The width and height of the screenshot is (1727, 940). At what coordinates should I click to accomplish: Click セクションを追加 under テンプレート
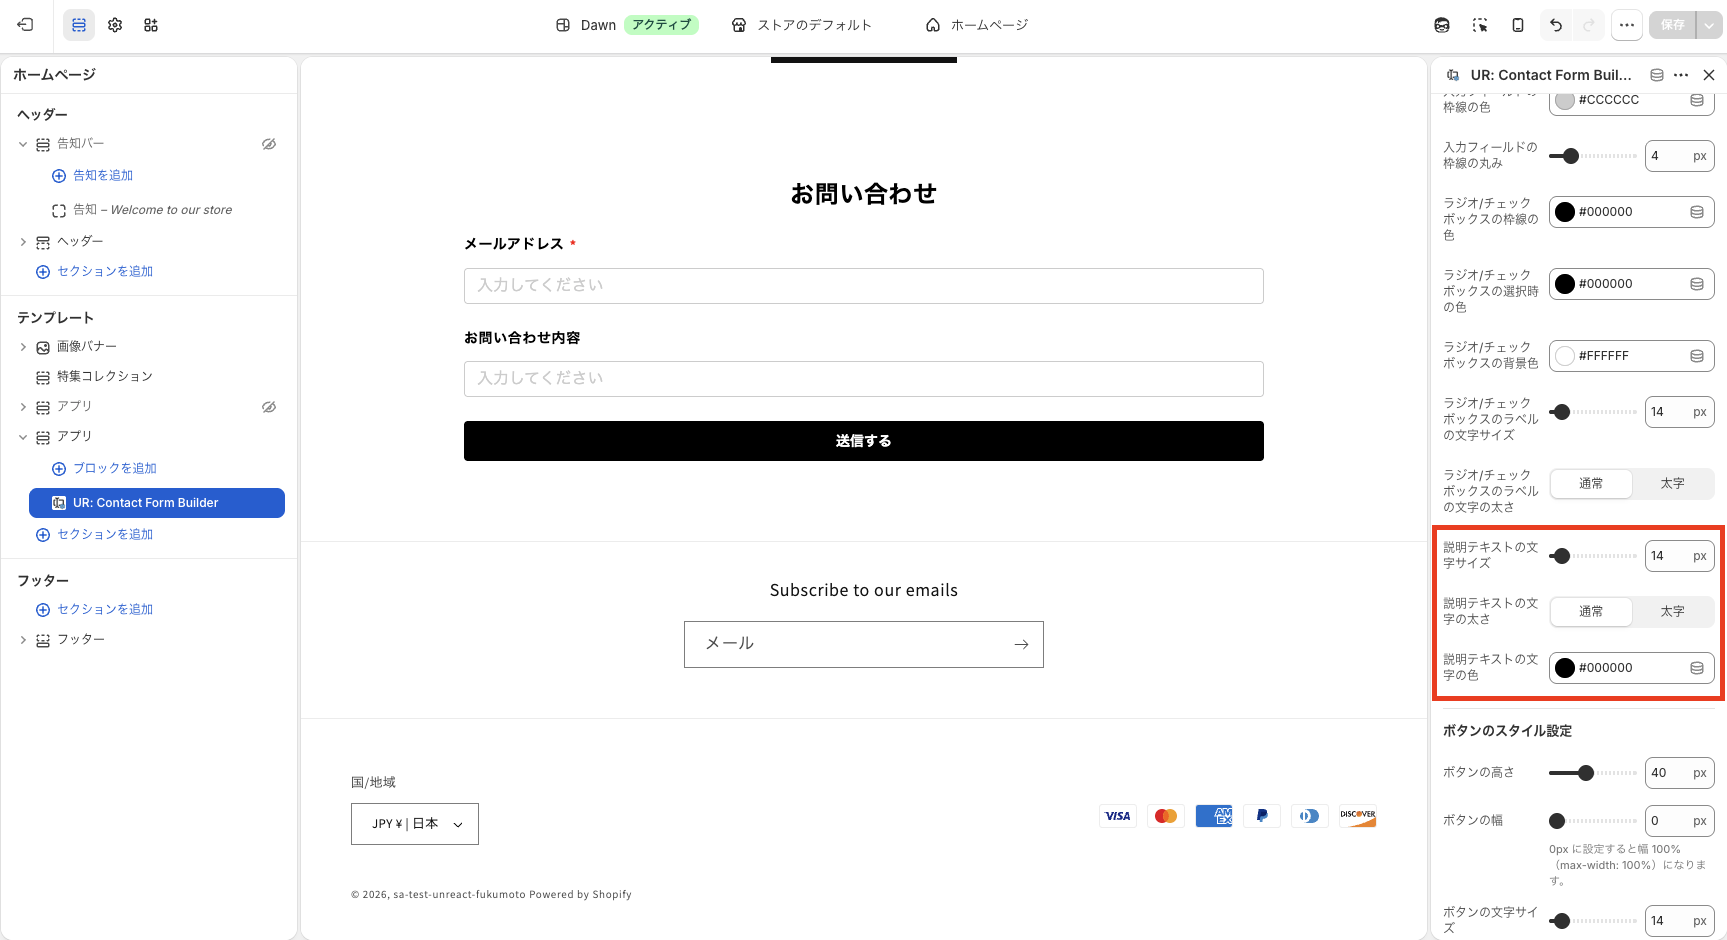tap(105, 534)
